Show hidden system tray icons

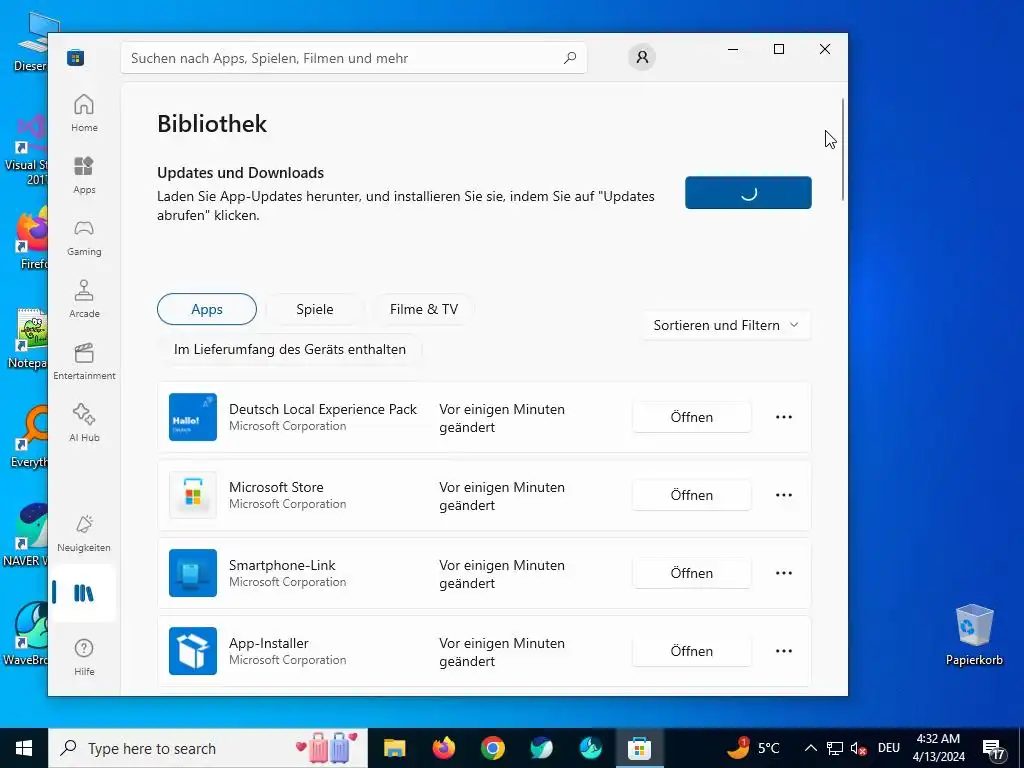click(810, 748)
